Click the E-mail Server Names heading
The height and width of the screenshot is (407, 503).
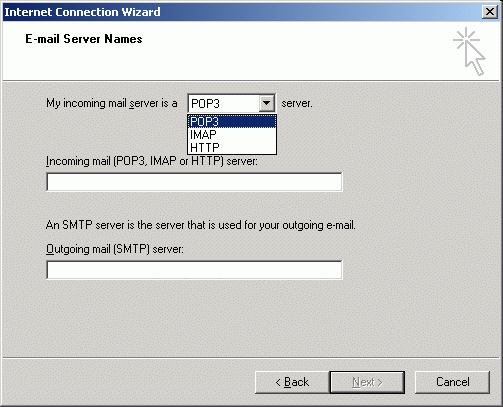coord(84,39)
